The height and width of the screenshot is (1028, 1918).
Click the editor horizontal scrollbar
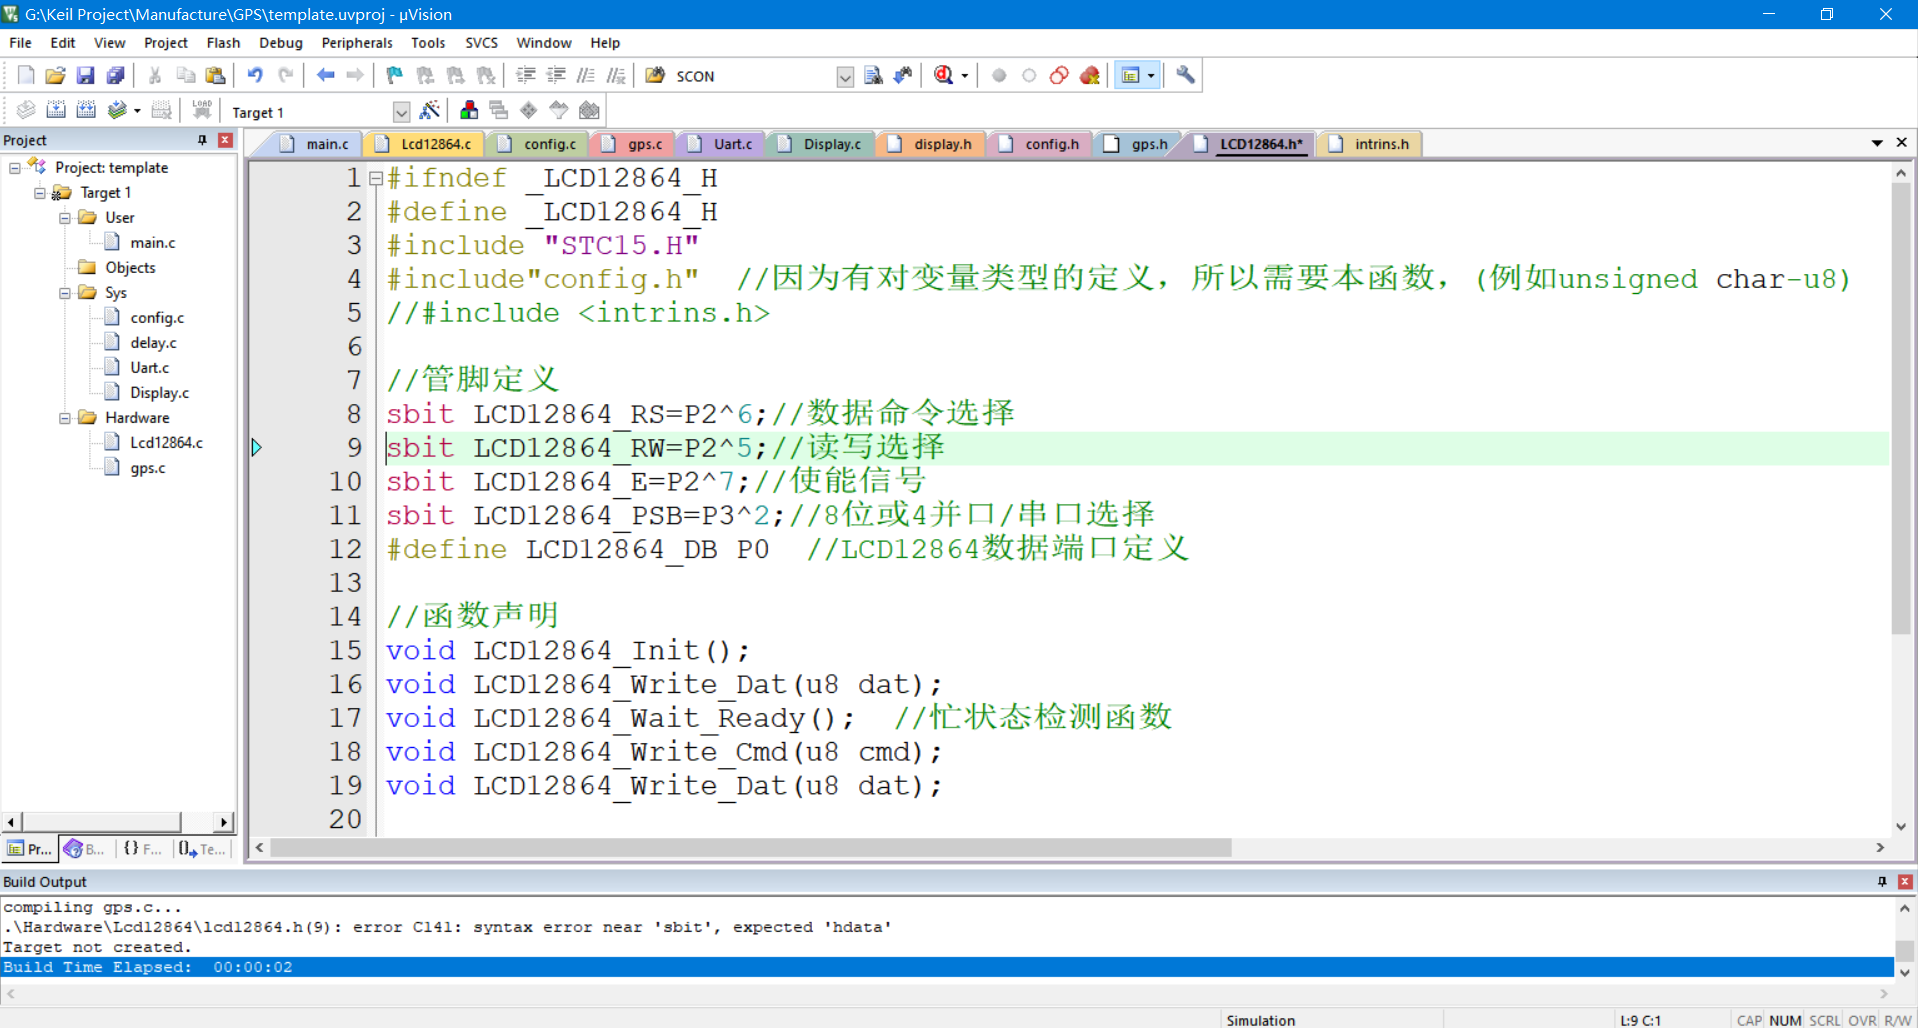[750, 848]
